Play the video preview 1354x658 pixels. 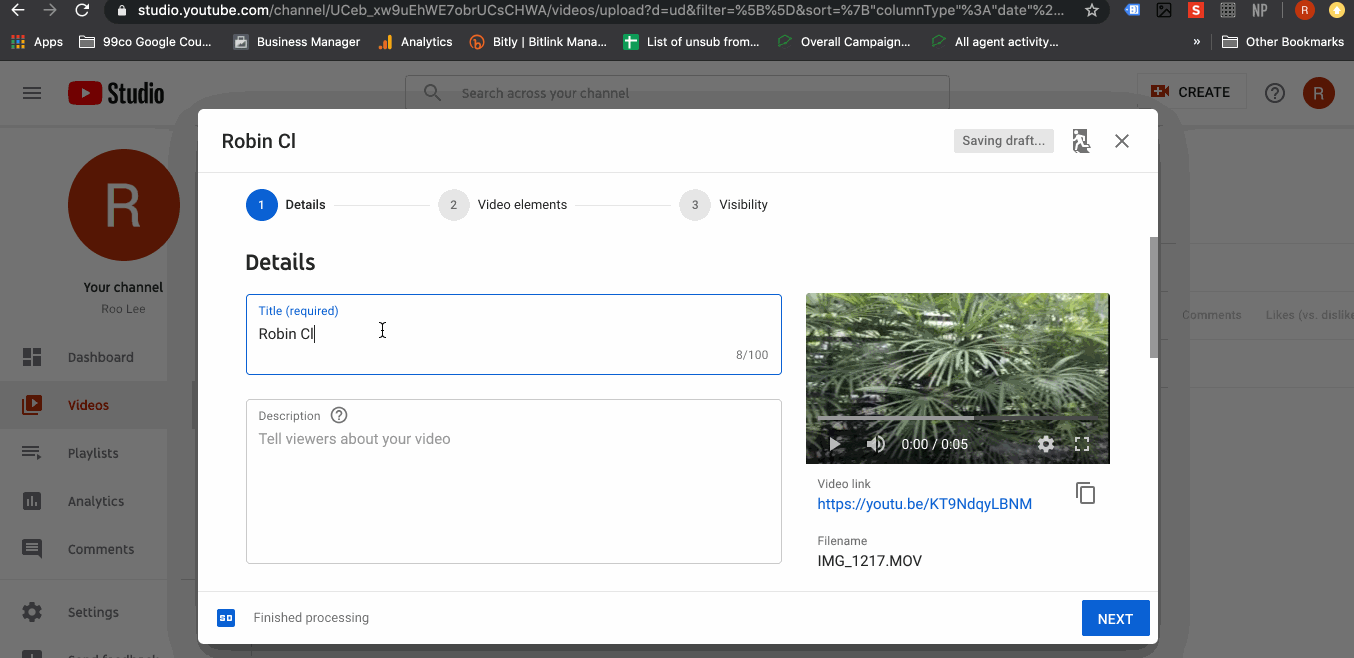pyautogui.click(x=835, y=444)
